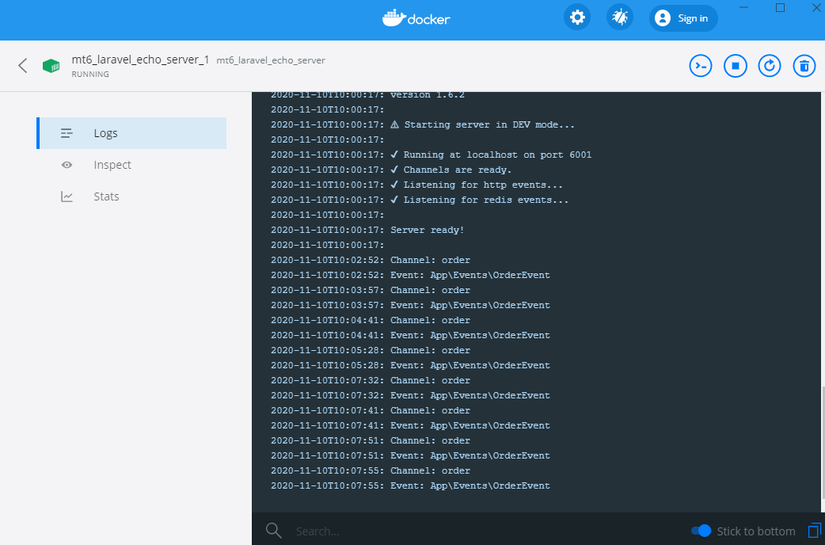Copy logs to clipboard icon

click(814, 530)
